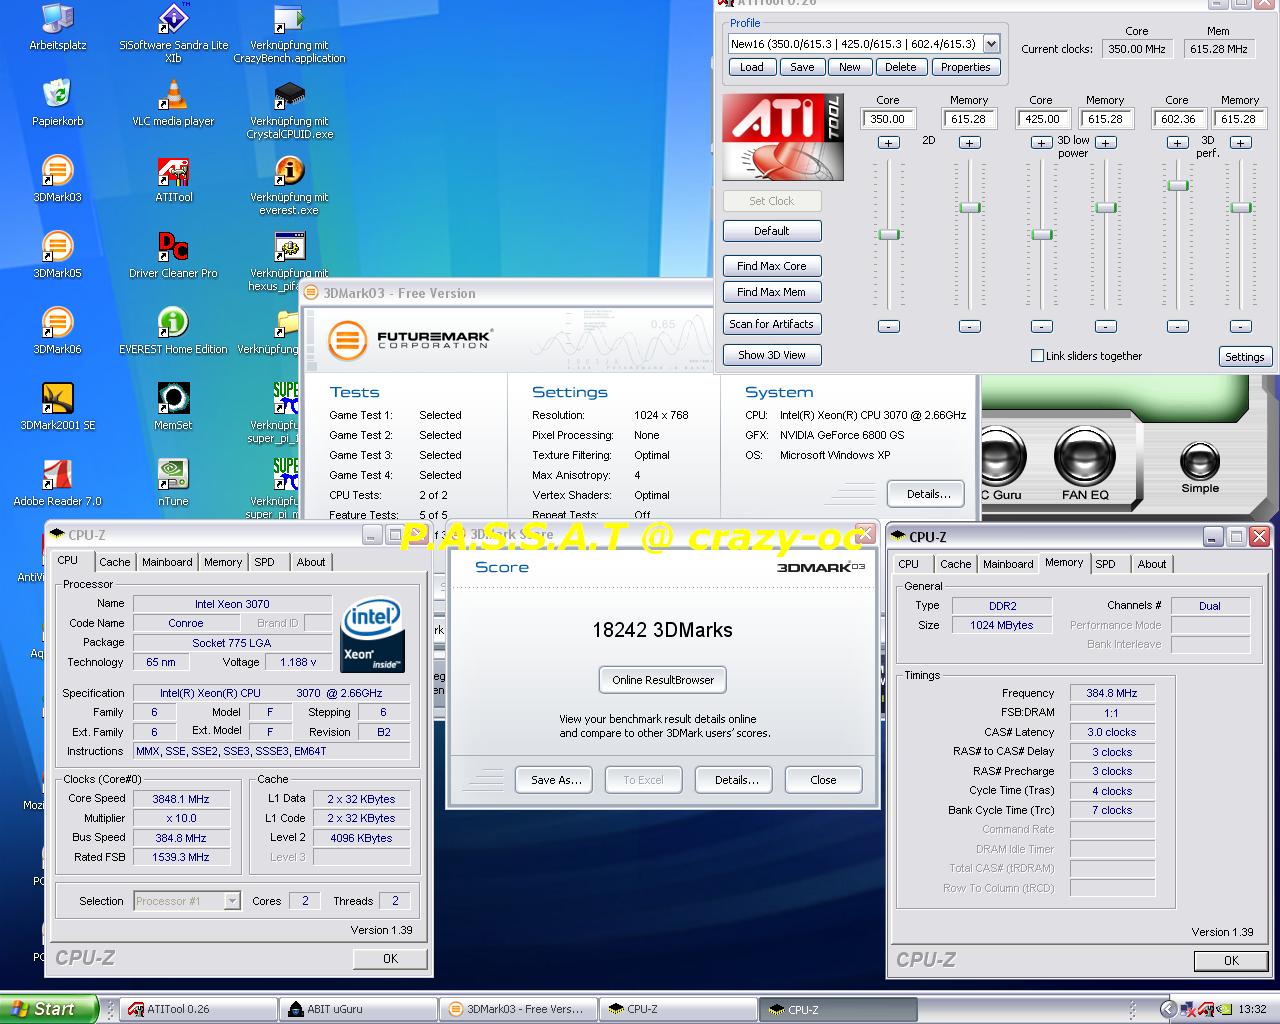Open the Papierkorb recycle bin
Screen dimensions: 1280x1024
58,103
